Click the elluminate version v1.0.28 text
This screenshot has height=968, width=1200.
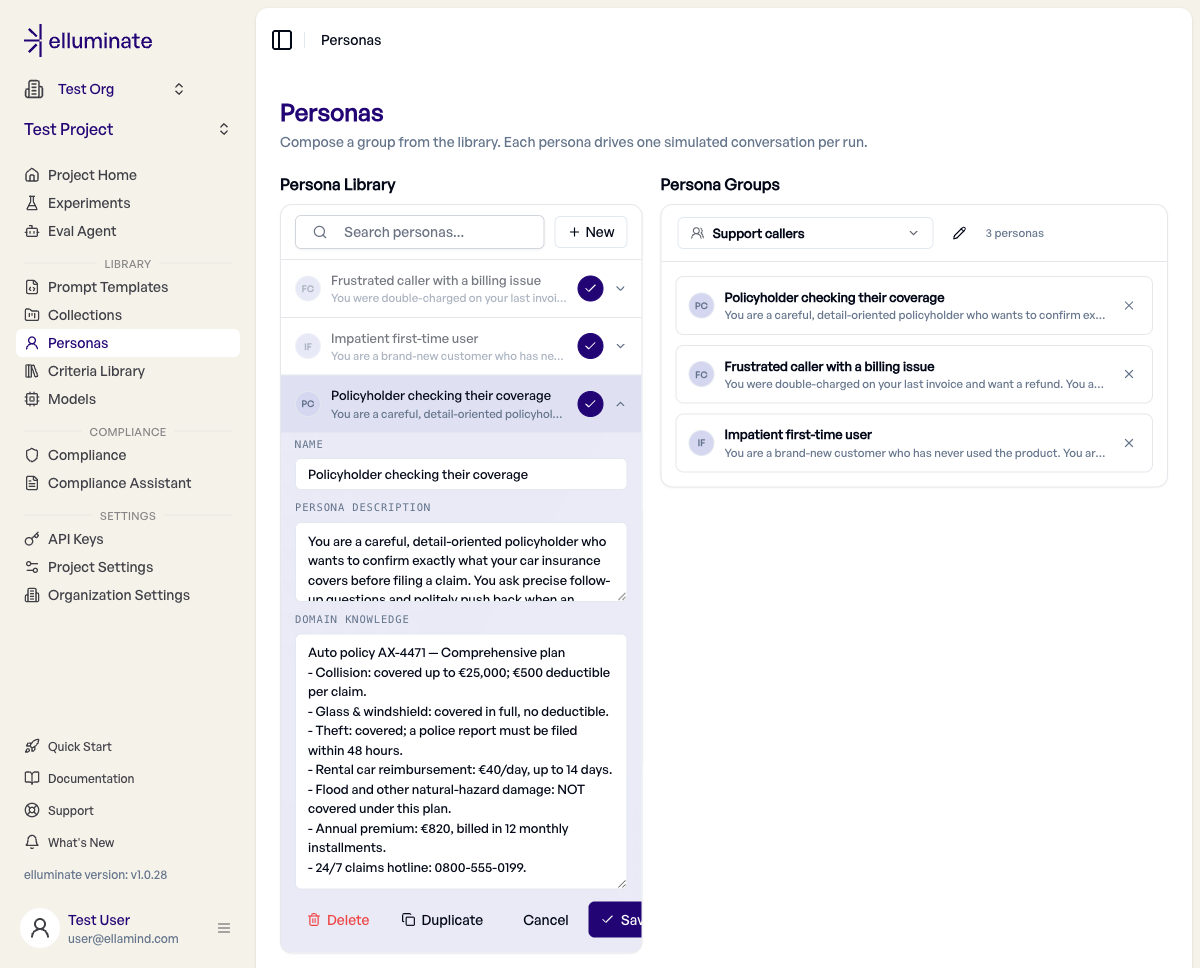coord(96,875)
